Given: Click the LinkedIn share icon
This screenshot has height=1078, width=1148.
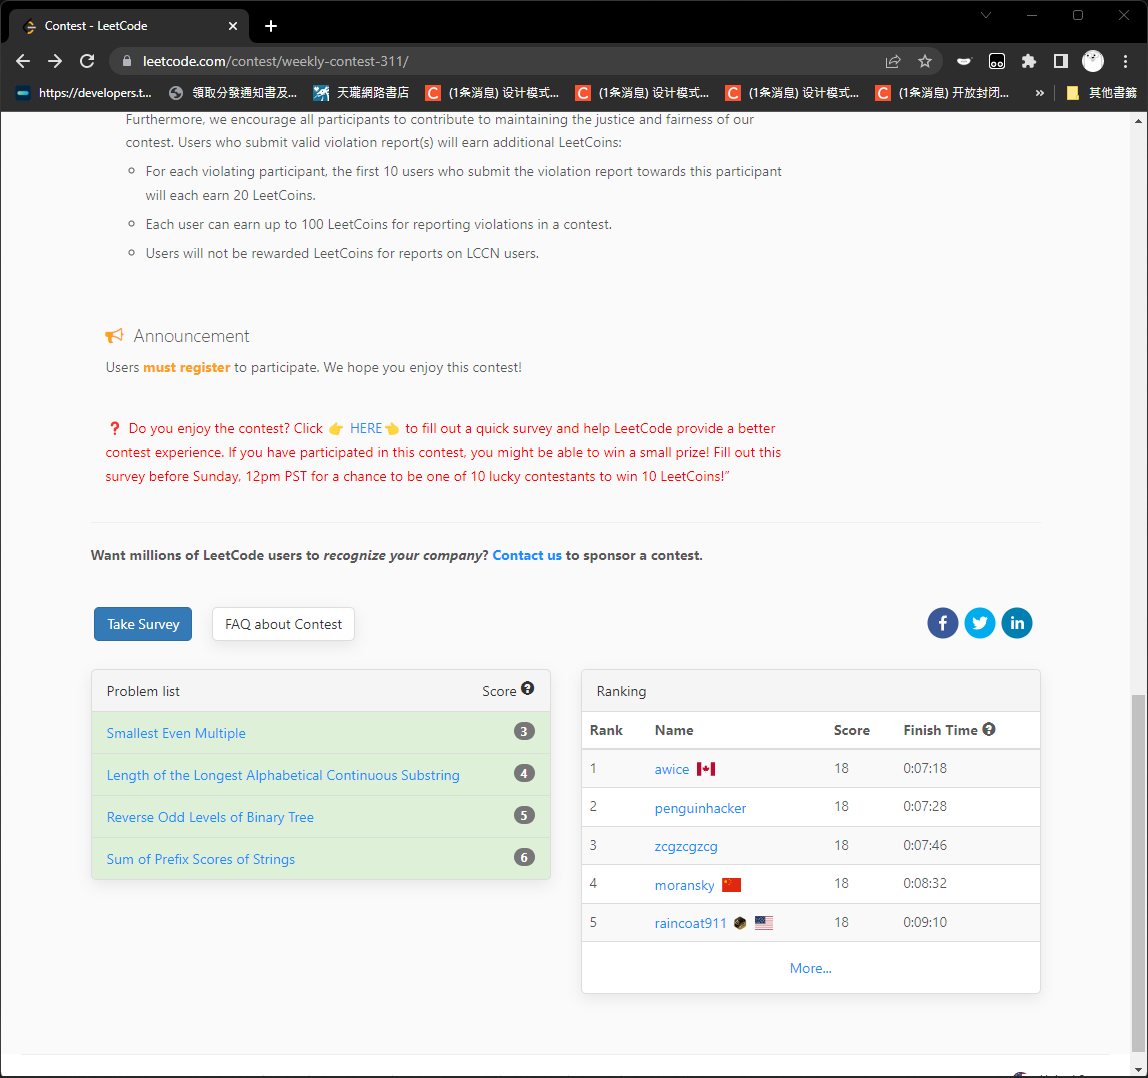Looking at the screenshot, I should click(x=1017, y=623).
